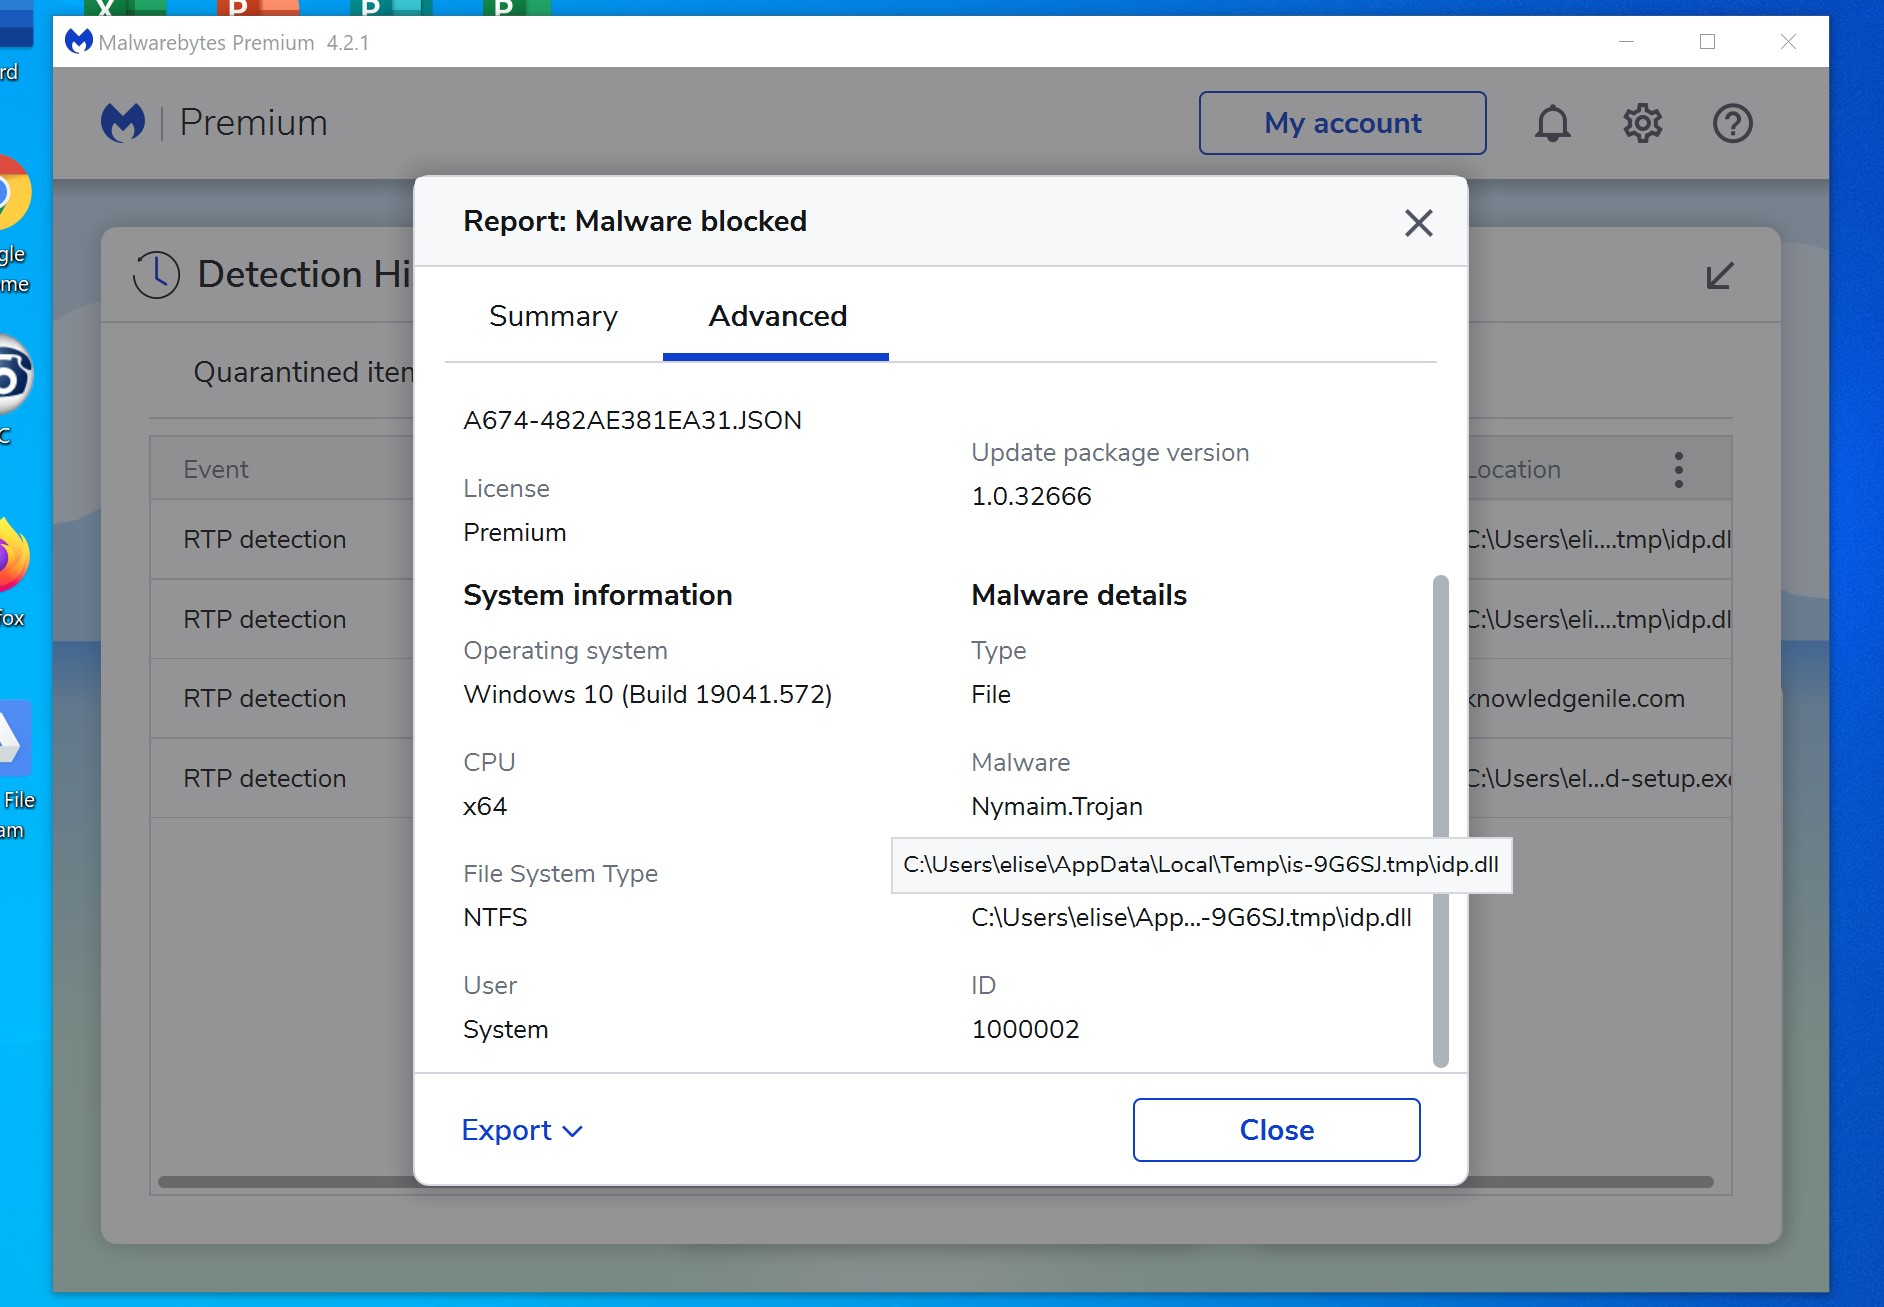Open Malwarebytes settings gear icon

tap(1642, 123)
